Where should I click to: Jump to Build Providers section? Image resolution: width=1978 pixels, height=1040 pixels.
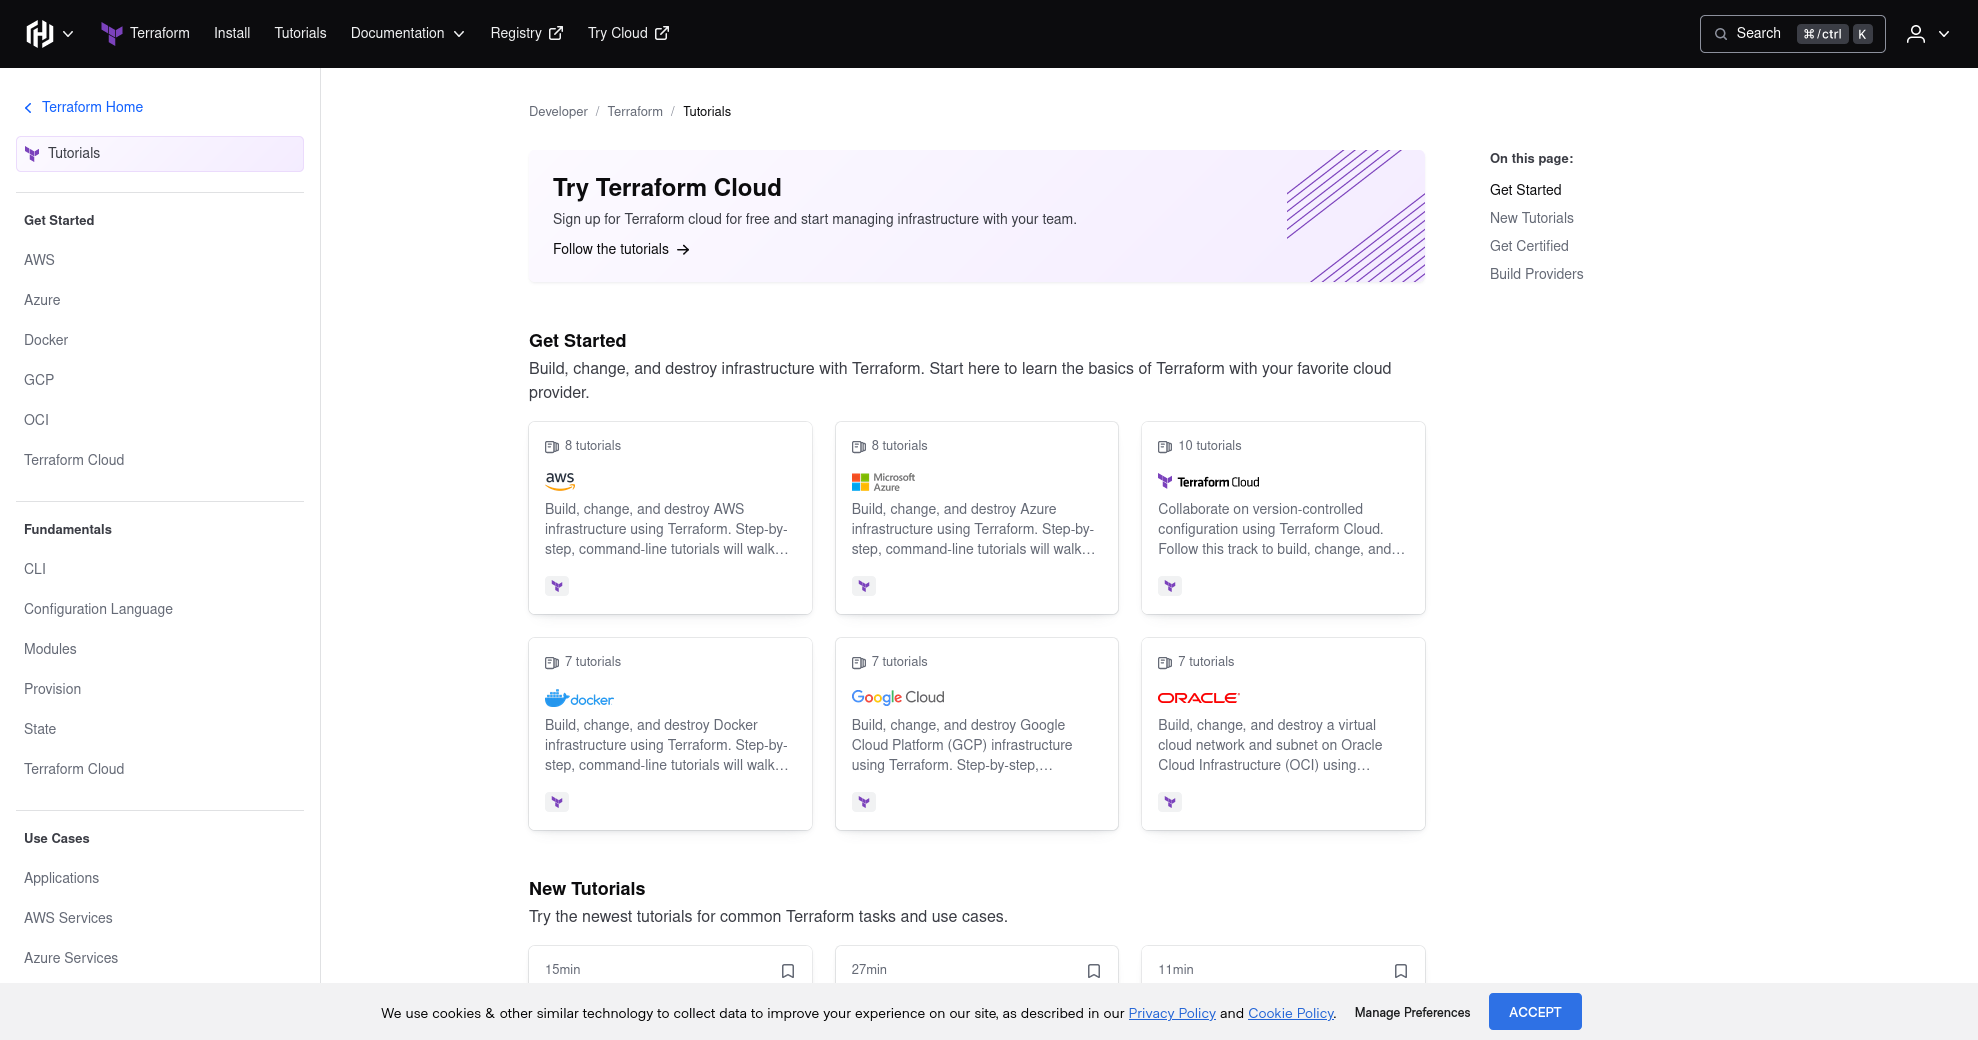click(1536, 274)
